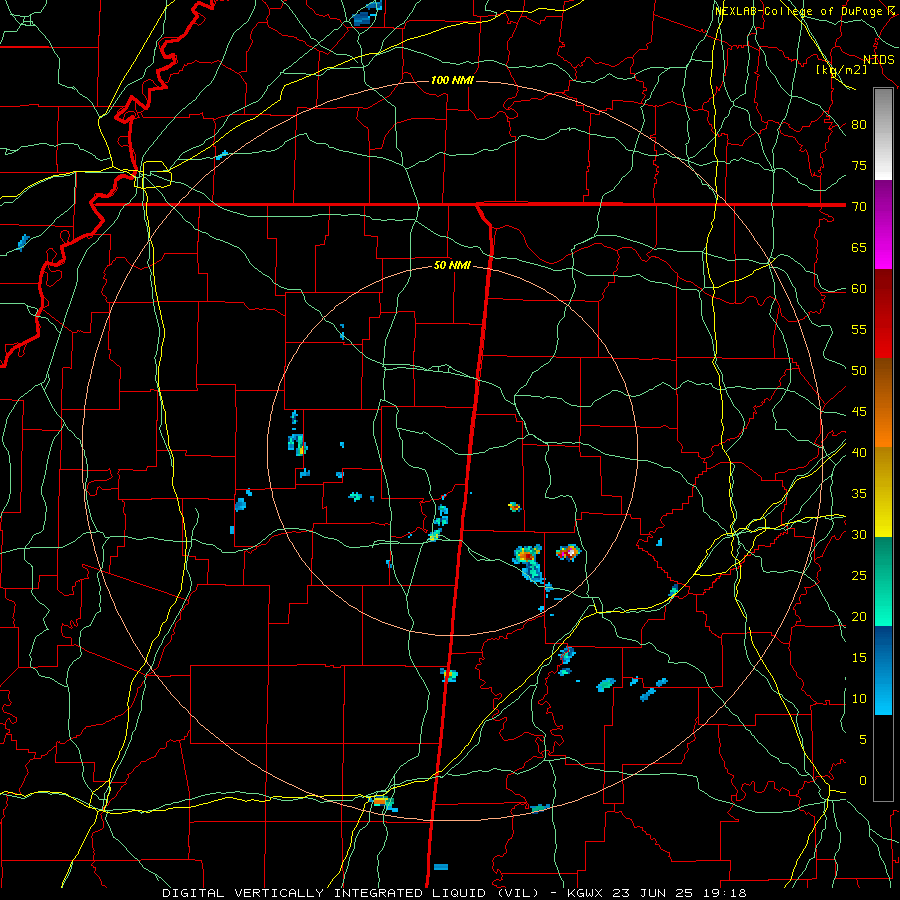
Task: Click the scale value 10
Action: pyautogui.click(x=859, y=699)
